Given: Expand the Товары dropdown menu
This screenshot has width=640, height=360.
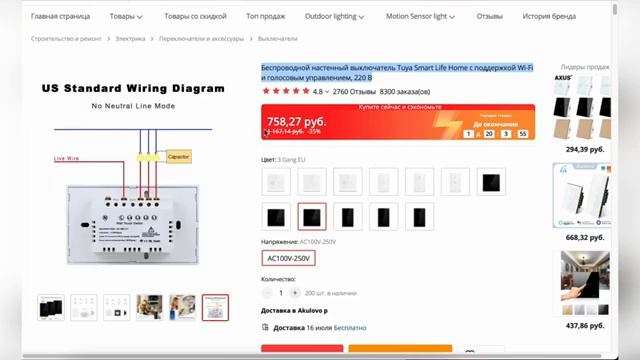Looking at the screenshot, I should pyautogui.click(x=126, y=16).
